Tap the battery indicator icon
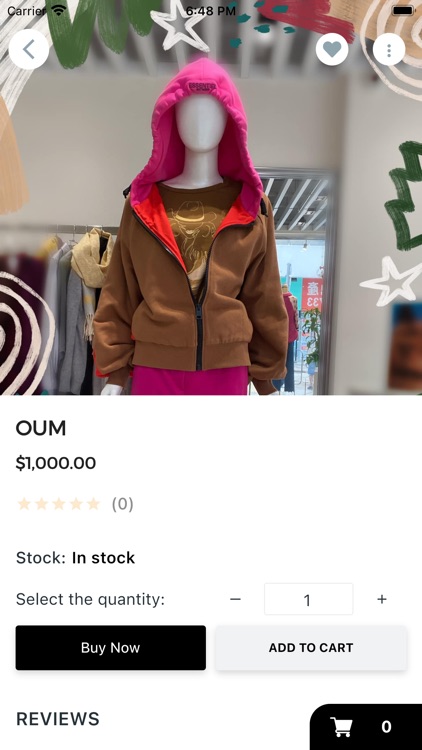This screenshot has width=422, height=750. [402, 11]
